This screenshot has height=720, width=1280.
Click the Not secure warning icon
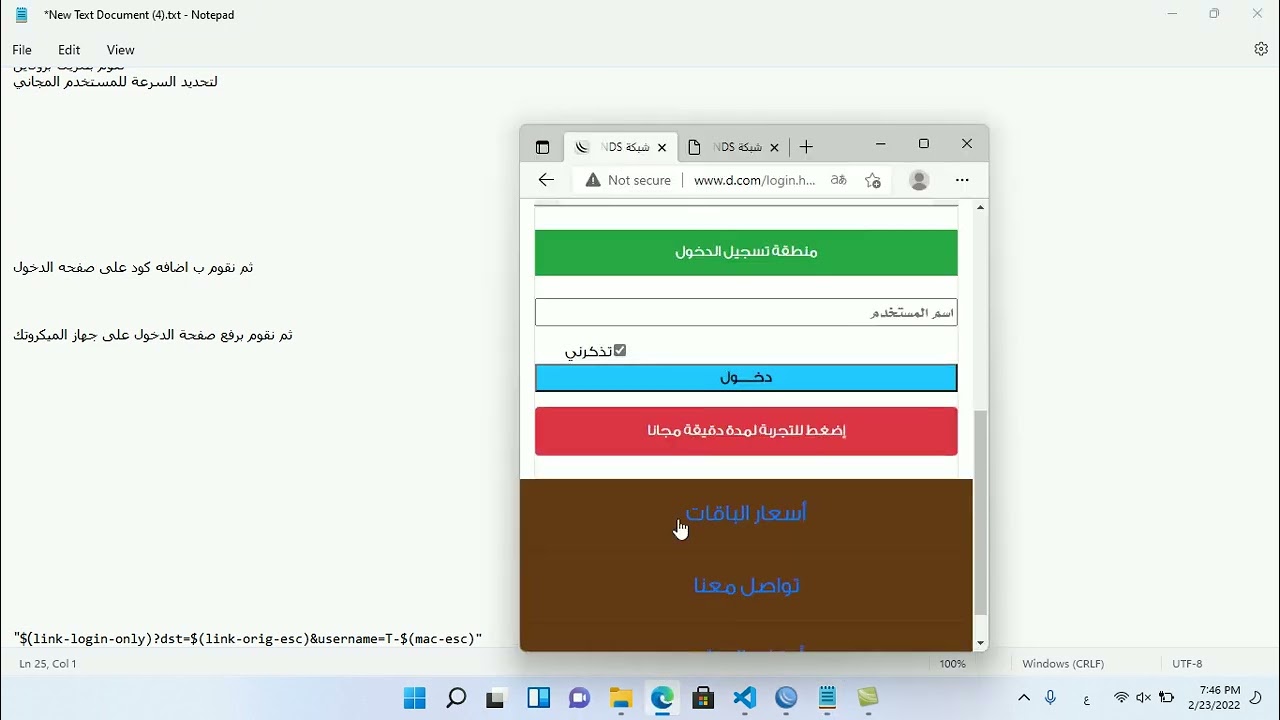[x=593, y=180]
